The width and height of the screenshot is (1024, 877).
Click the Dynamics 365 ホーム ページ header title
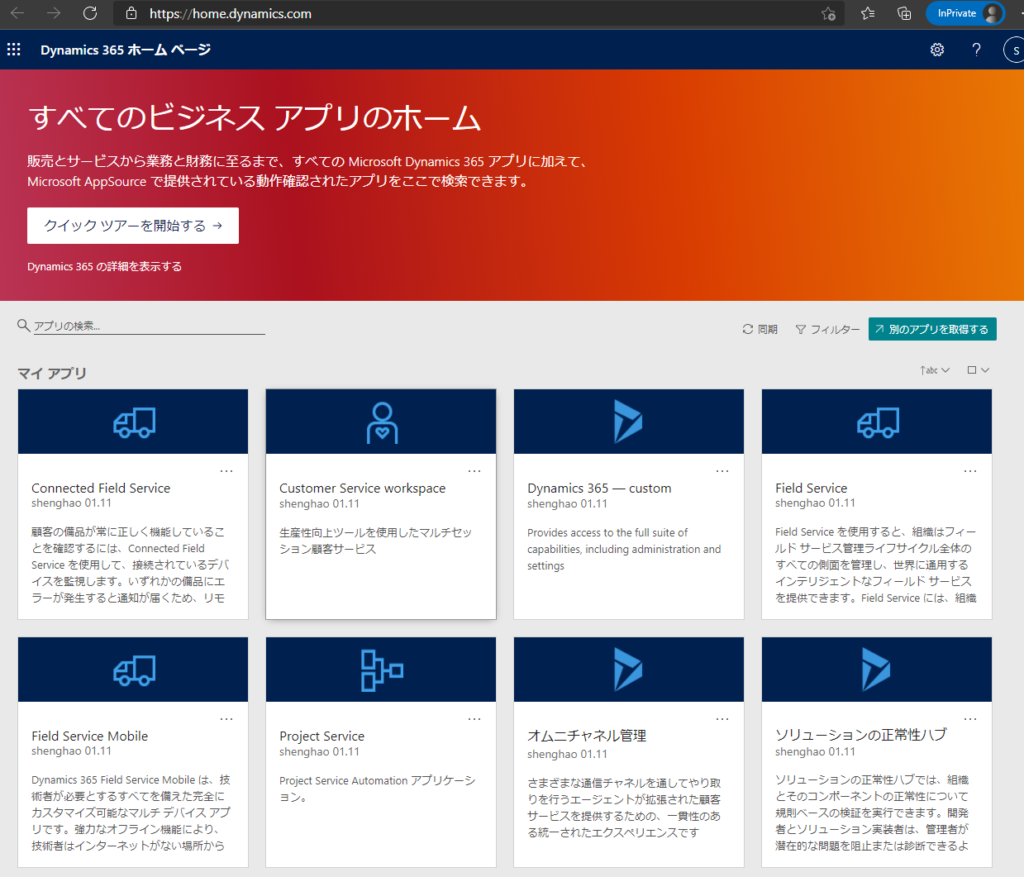(x=125, y=50)
